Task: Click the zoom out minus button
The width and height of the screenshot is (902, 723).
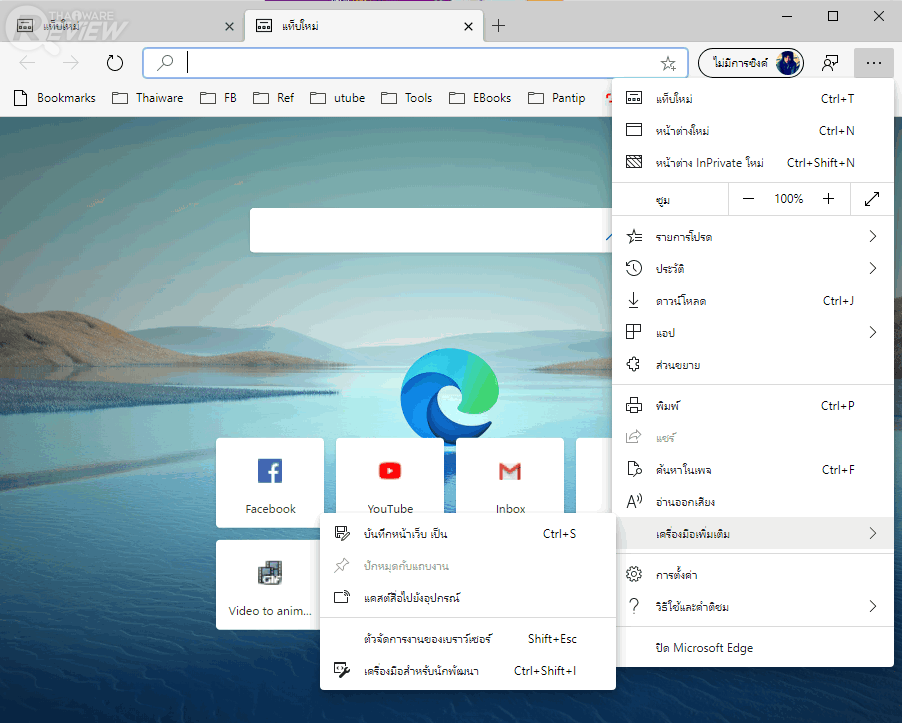Action: (749, 199)
